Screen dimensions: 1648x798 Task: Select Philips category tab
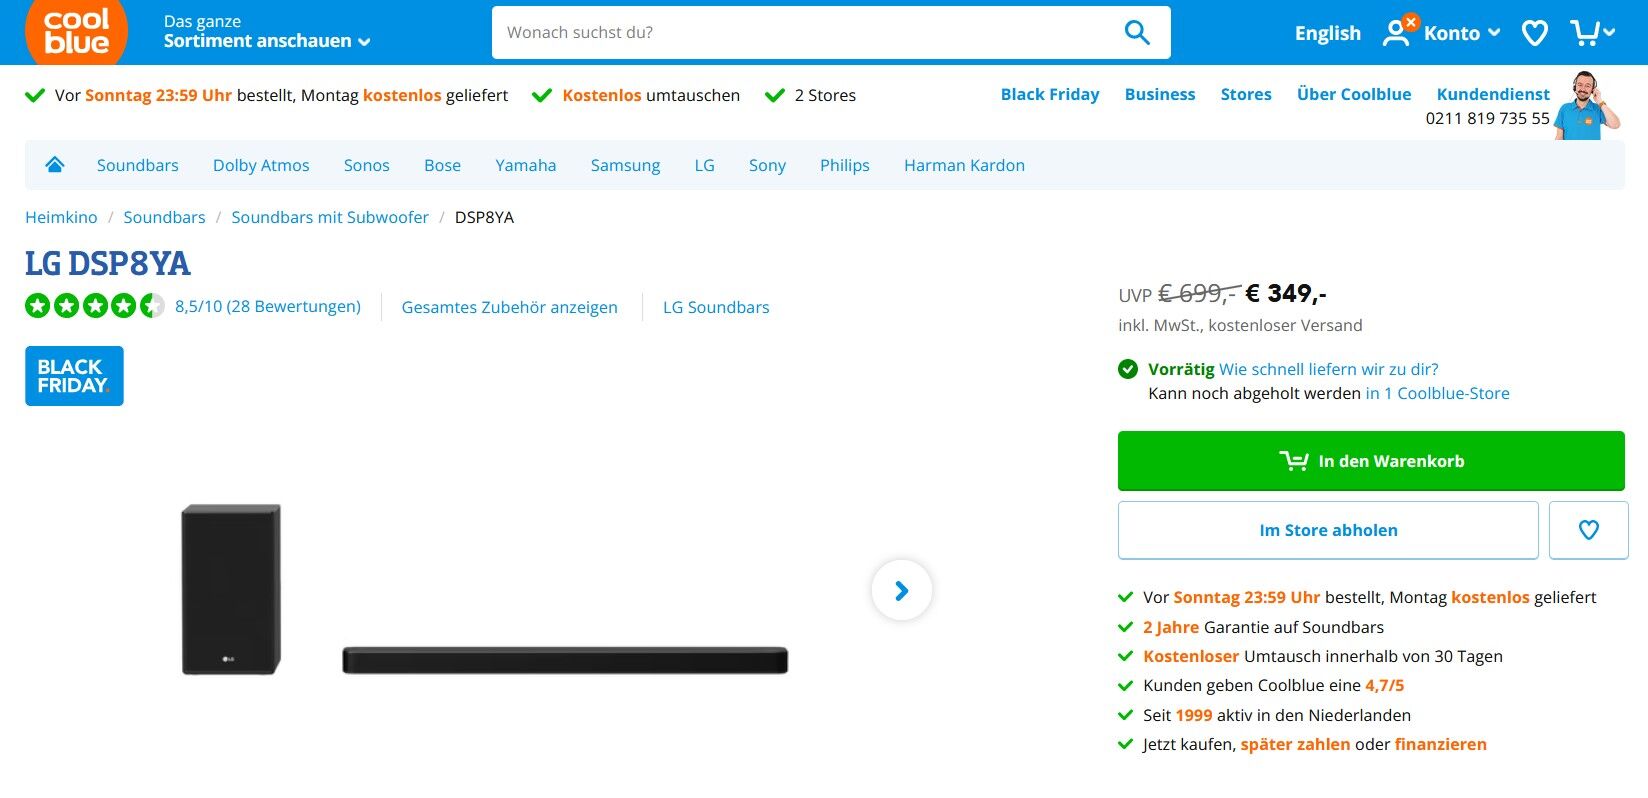(844, 165)
